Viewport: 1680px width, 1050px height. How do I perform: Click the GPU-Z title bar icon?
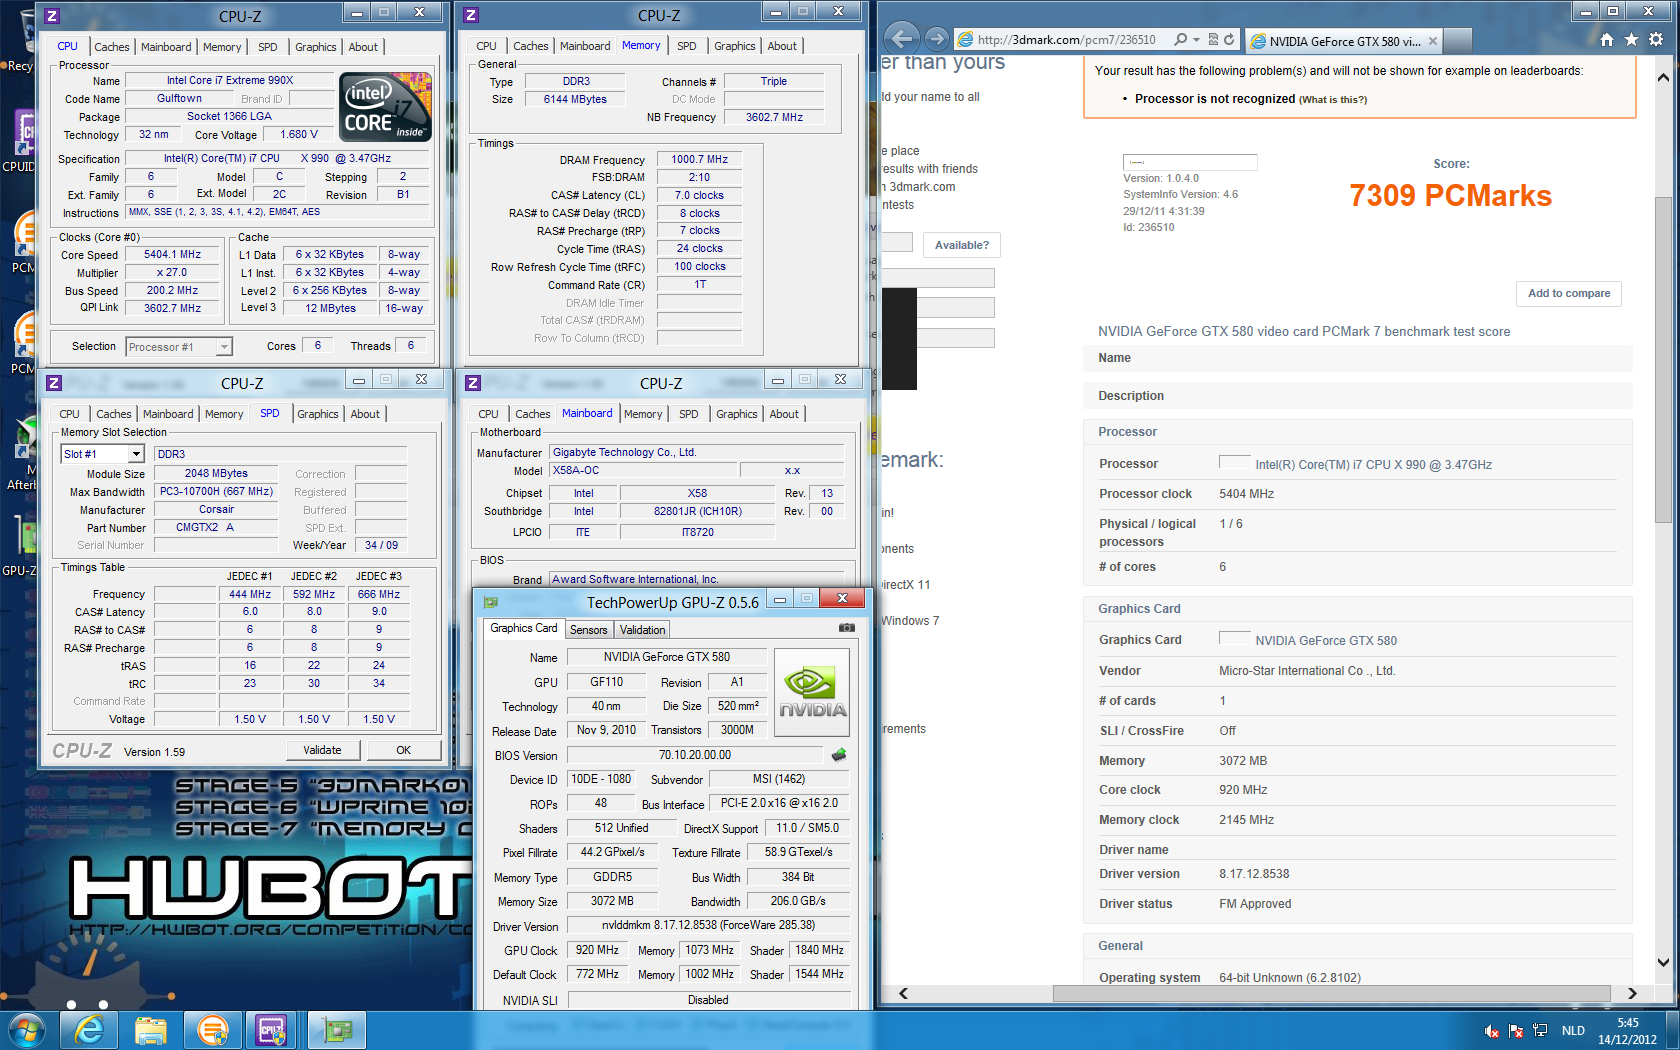[x=490, y=602]
